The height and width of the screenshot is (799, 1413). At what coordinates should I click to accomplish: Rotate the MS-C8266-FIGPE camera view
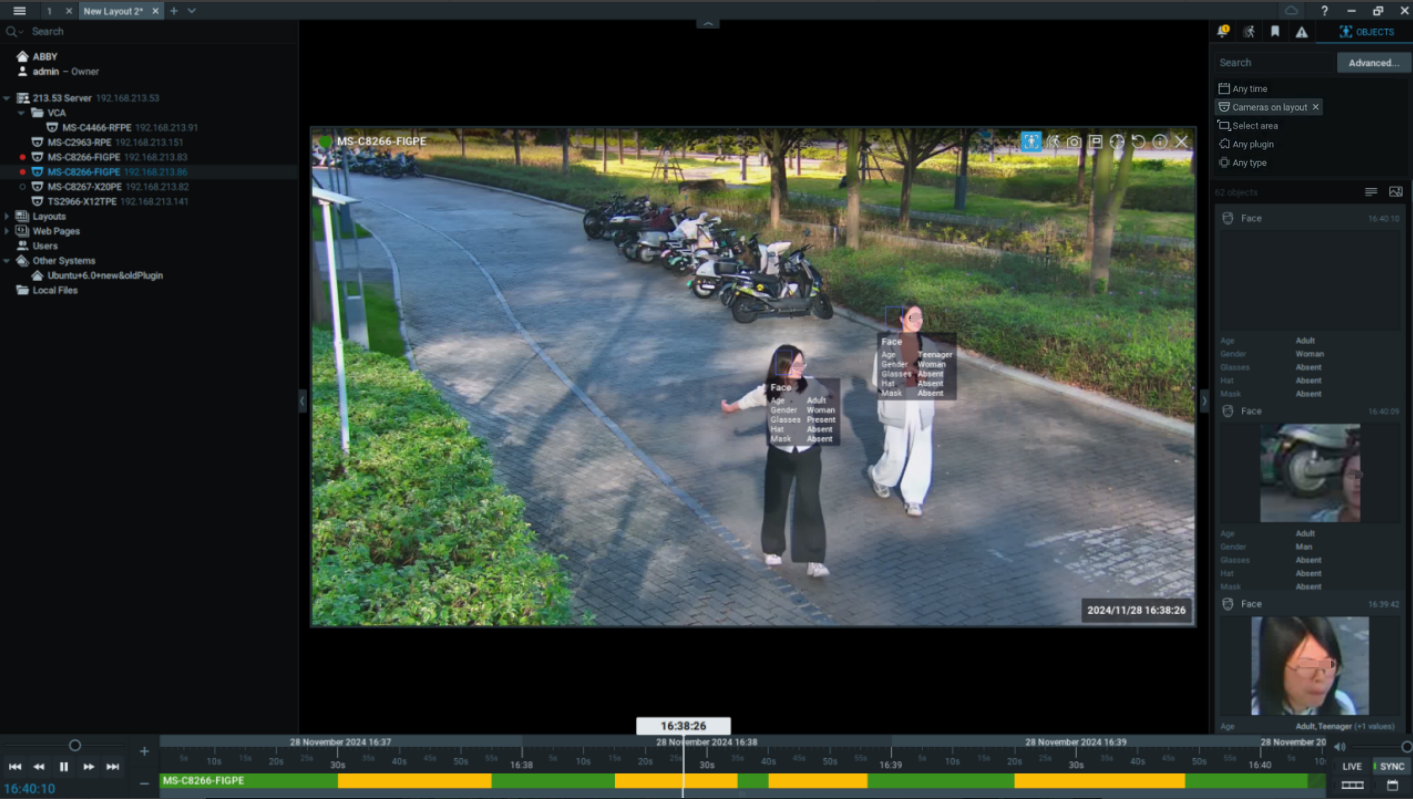1138,142
